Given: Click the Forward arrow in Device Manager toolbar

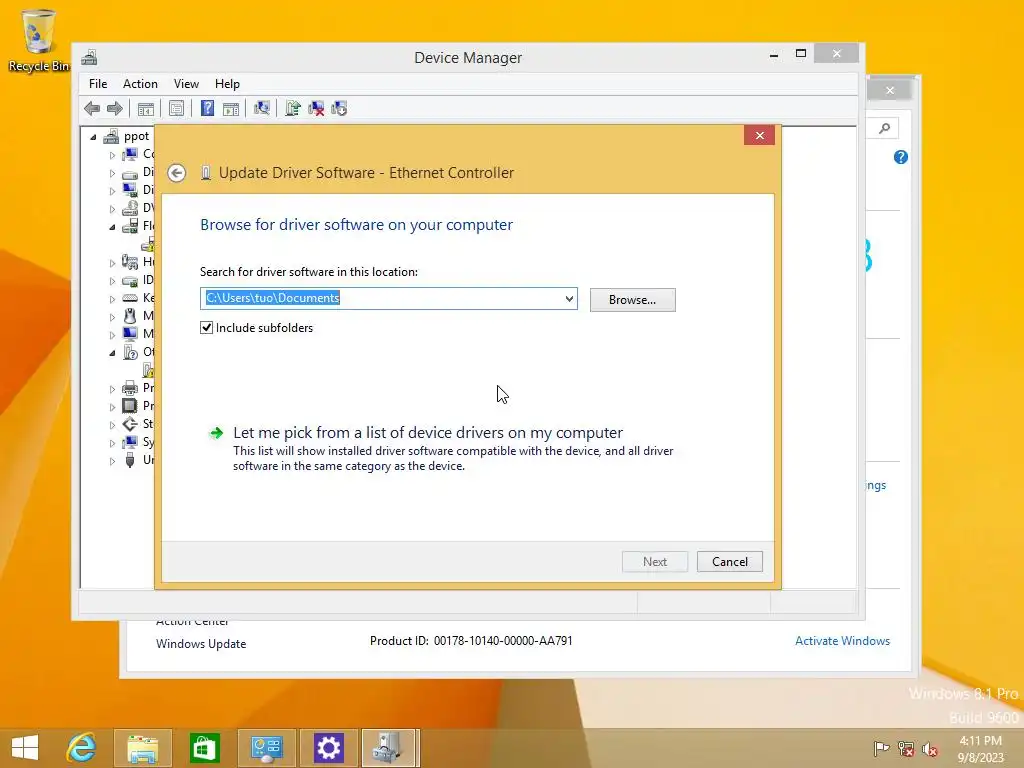Looking at the screenshot, I should click(x=115, y=108).
